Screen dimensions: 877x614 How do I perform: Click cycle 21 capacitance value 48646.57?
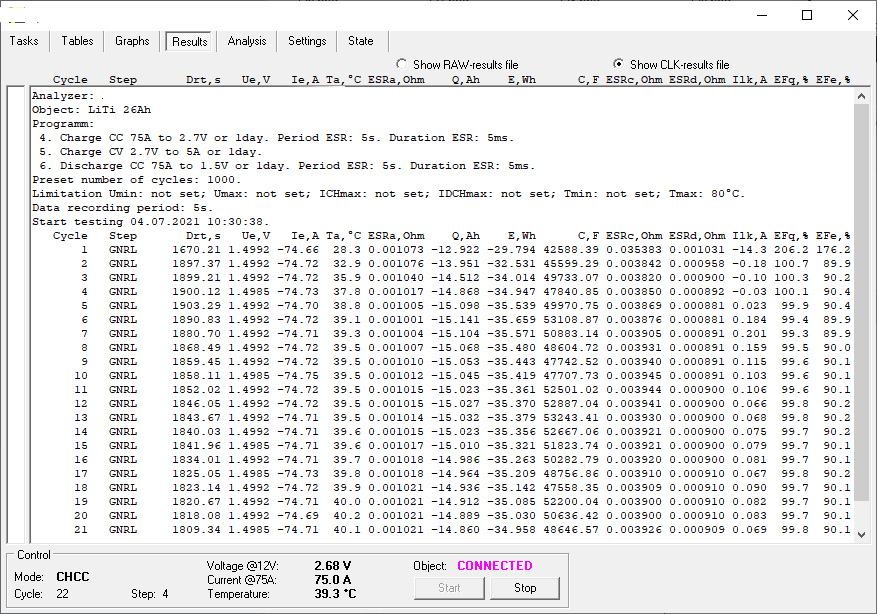[570, 530]
